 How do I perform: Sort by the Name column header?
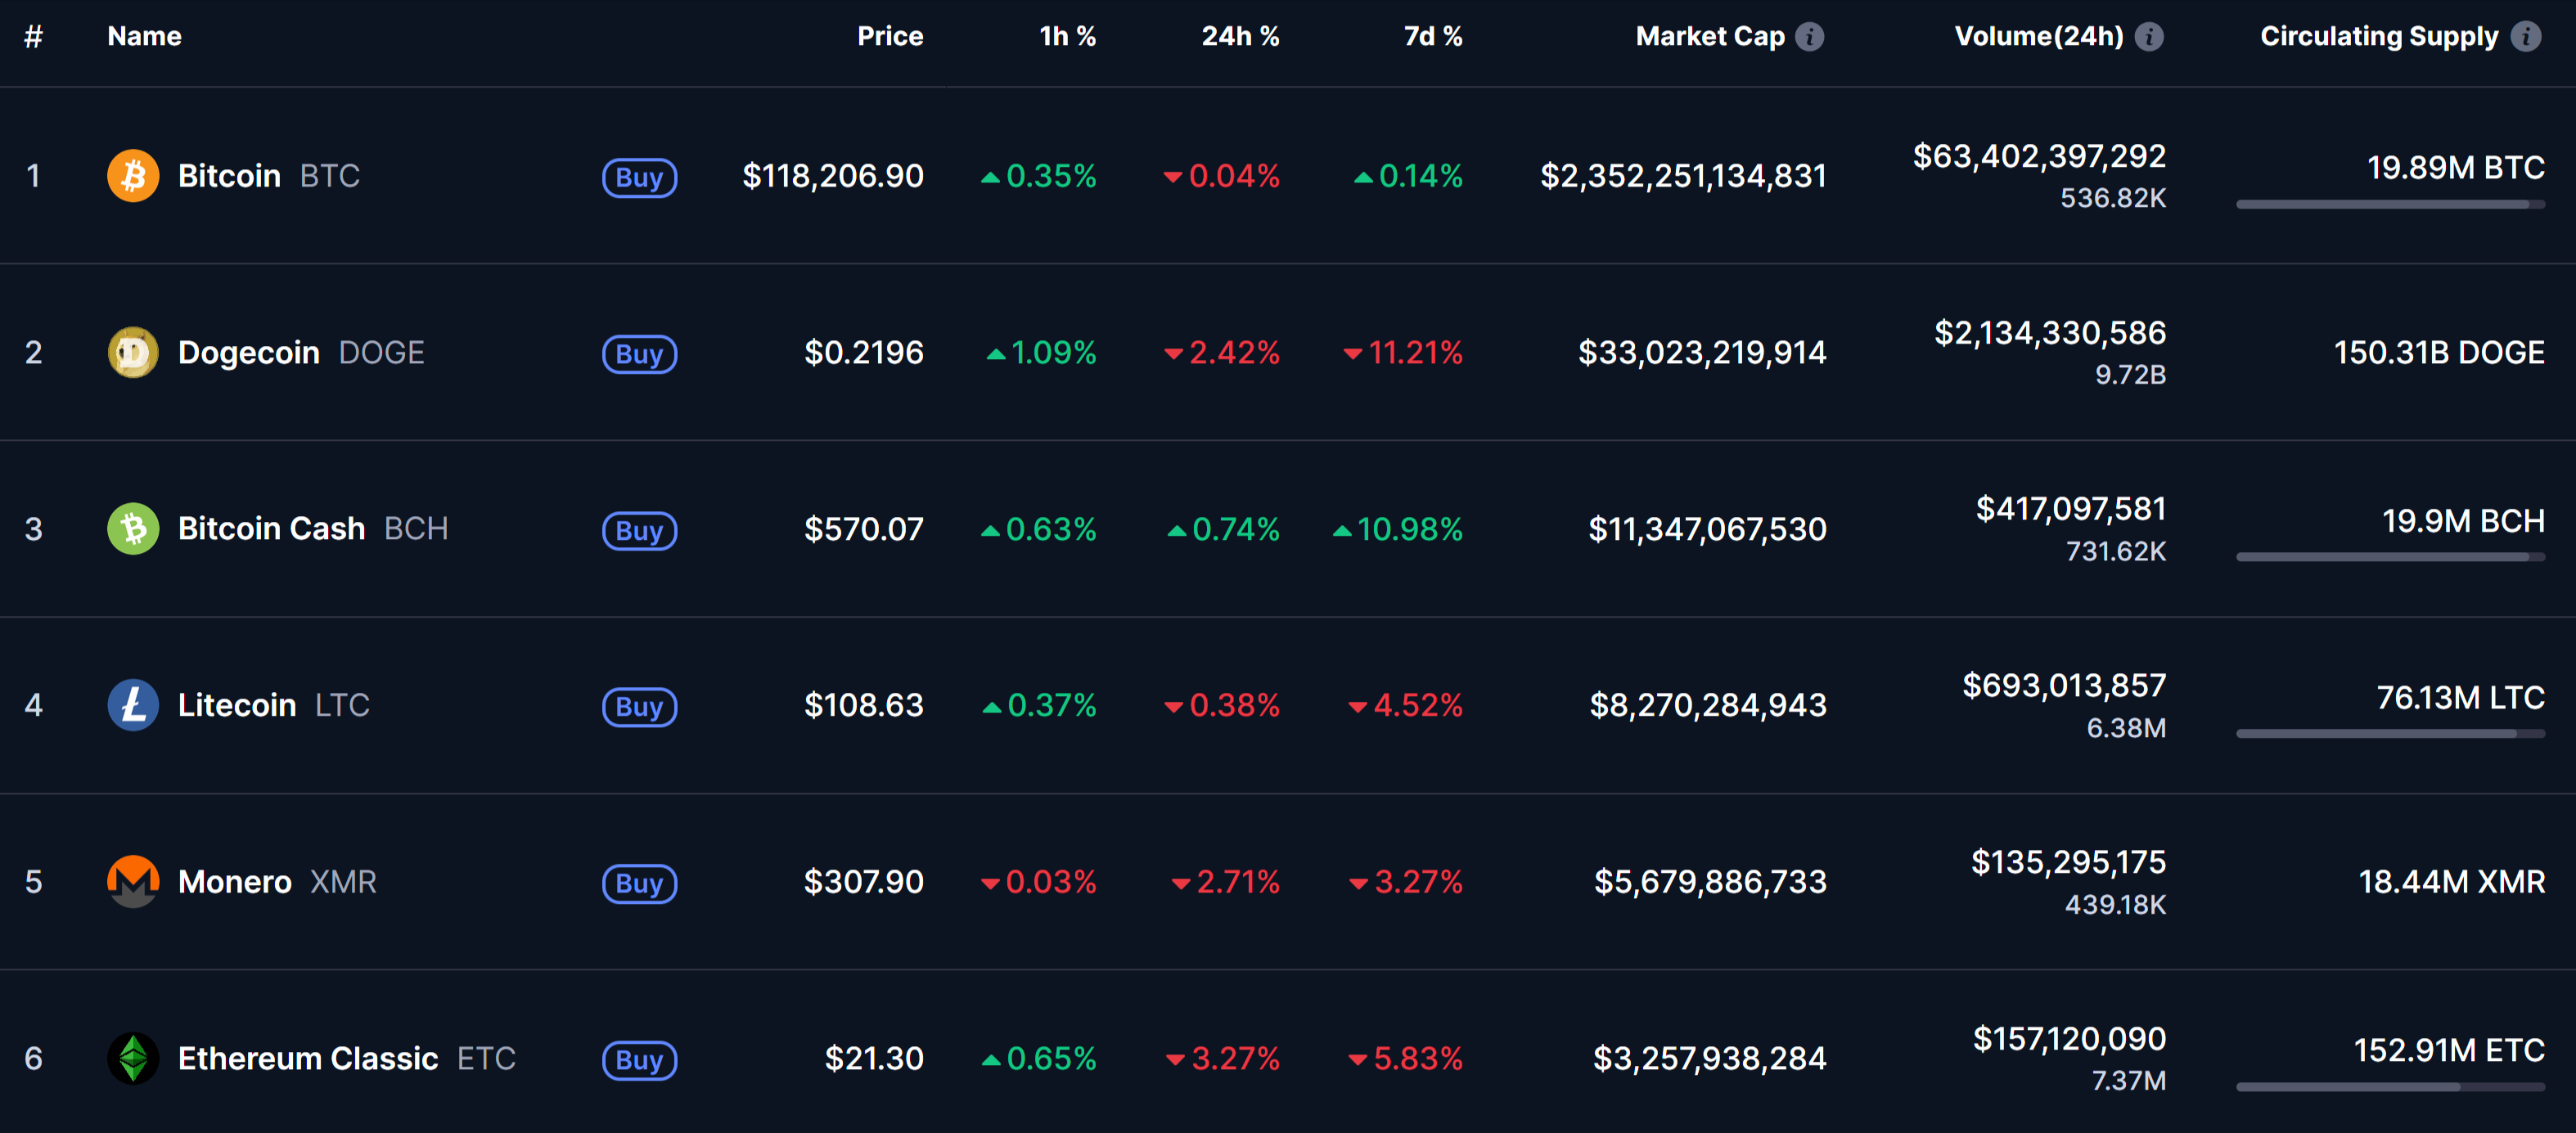pyautogui.click(x=145, y=37)
